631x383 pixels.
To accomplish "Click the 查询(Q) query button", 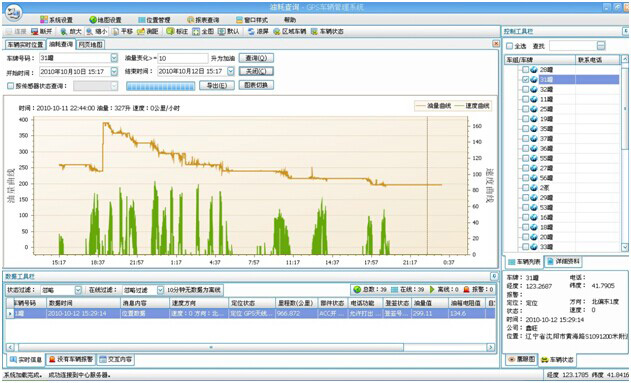I will [x=256, y=58].
